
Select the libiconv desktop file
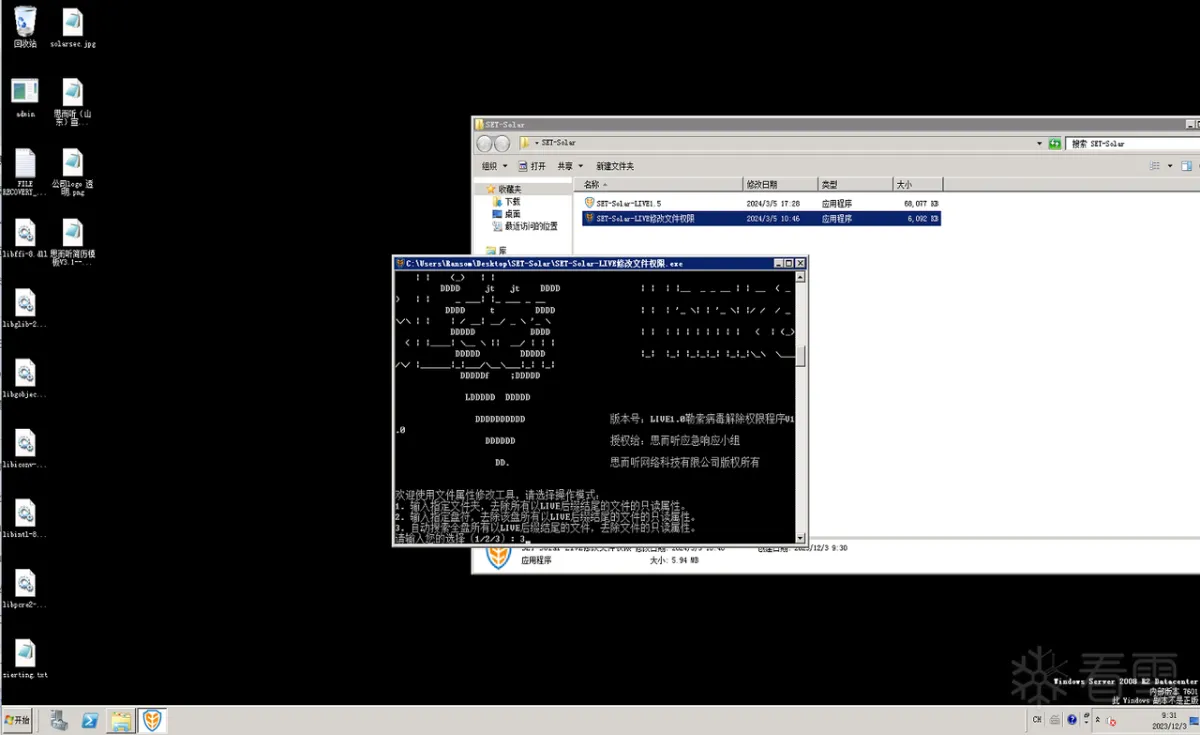[25, 449]
